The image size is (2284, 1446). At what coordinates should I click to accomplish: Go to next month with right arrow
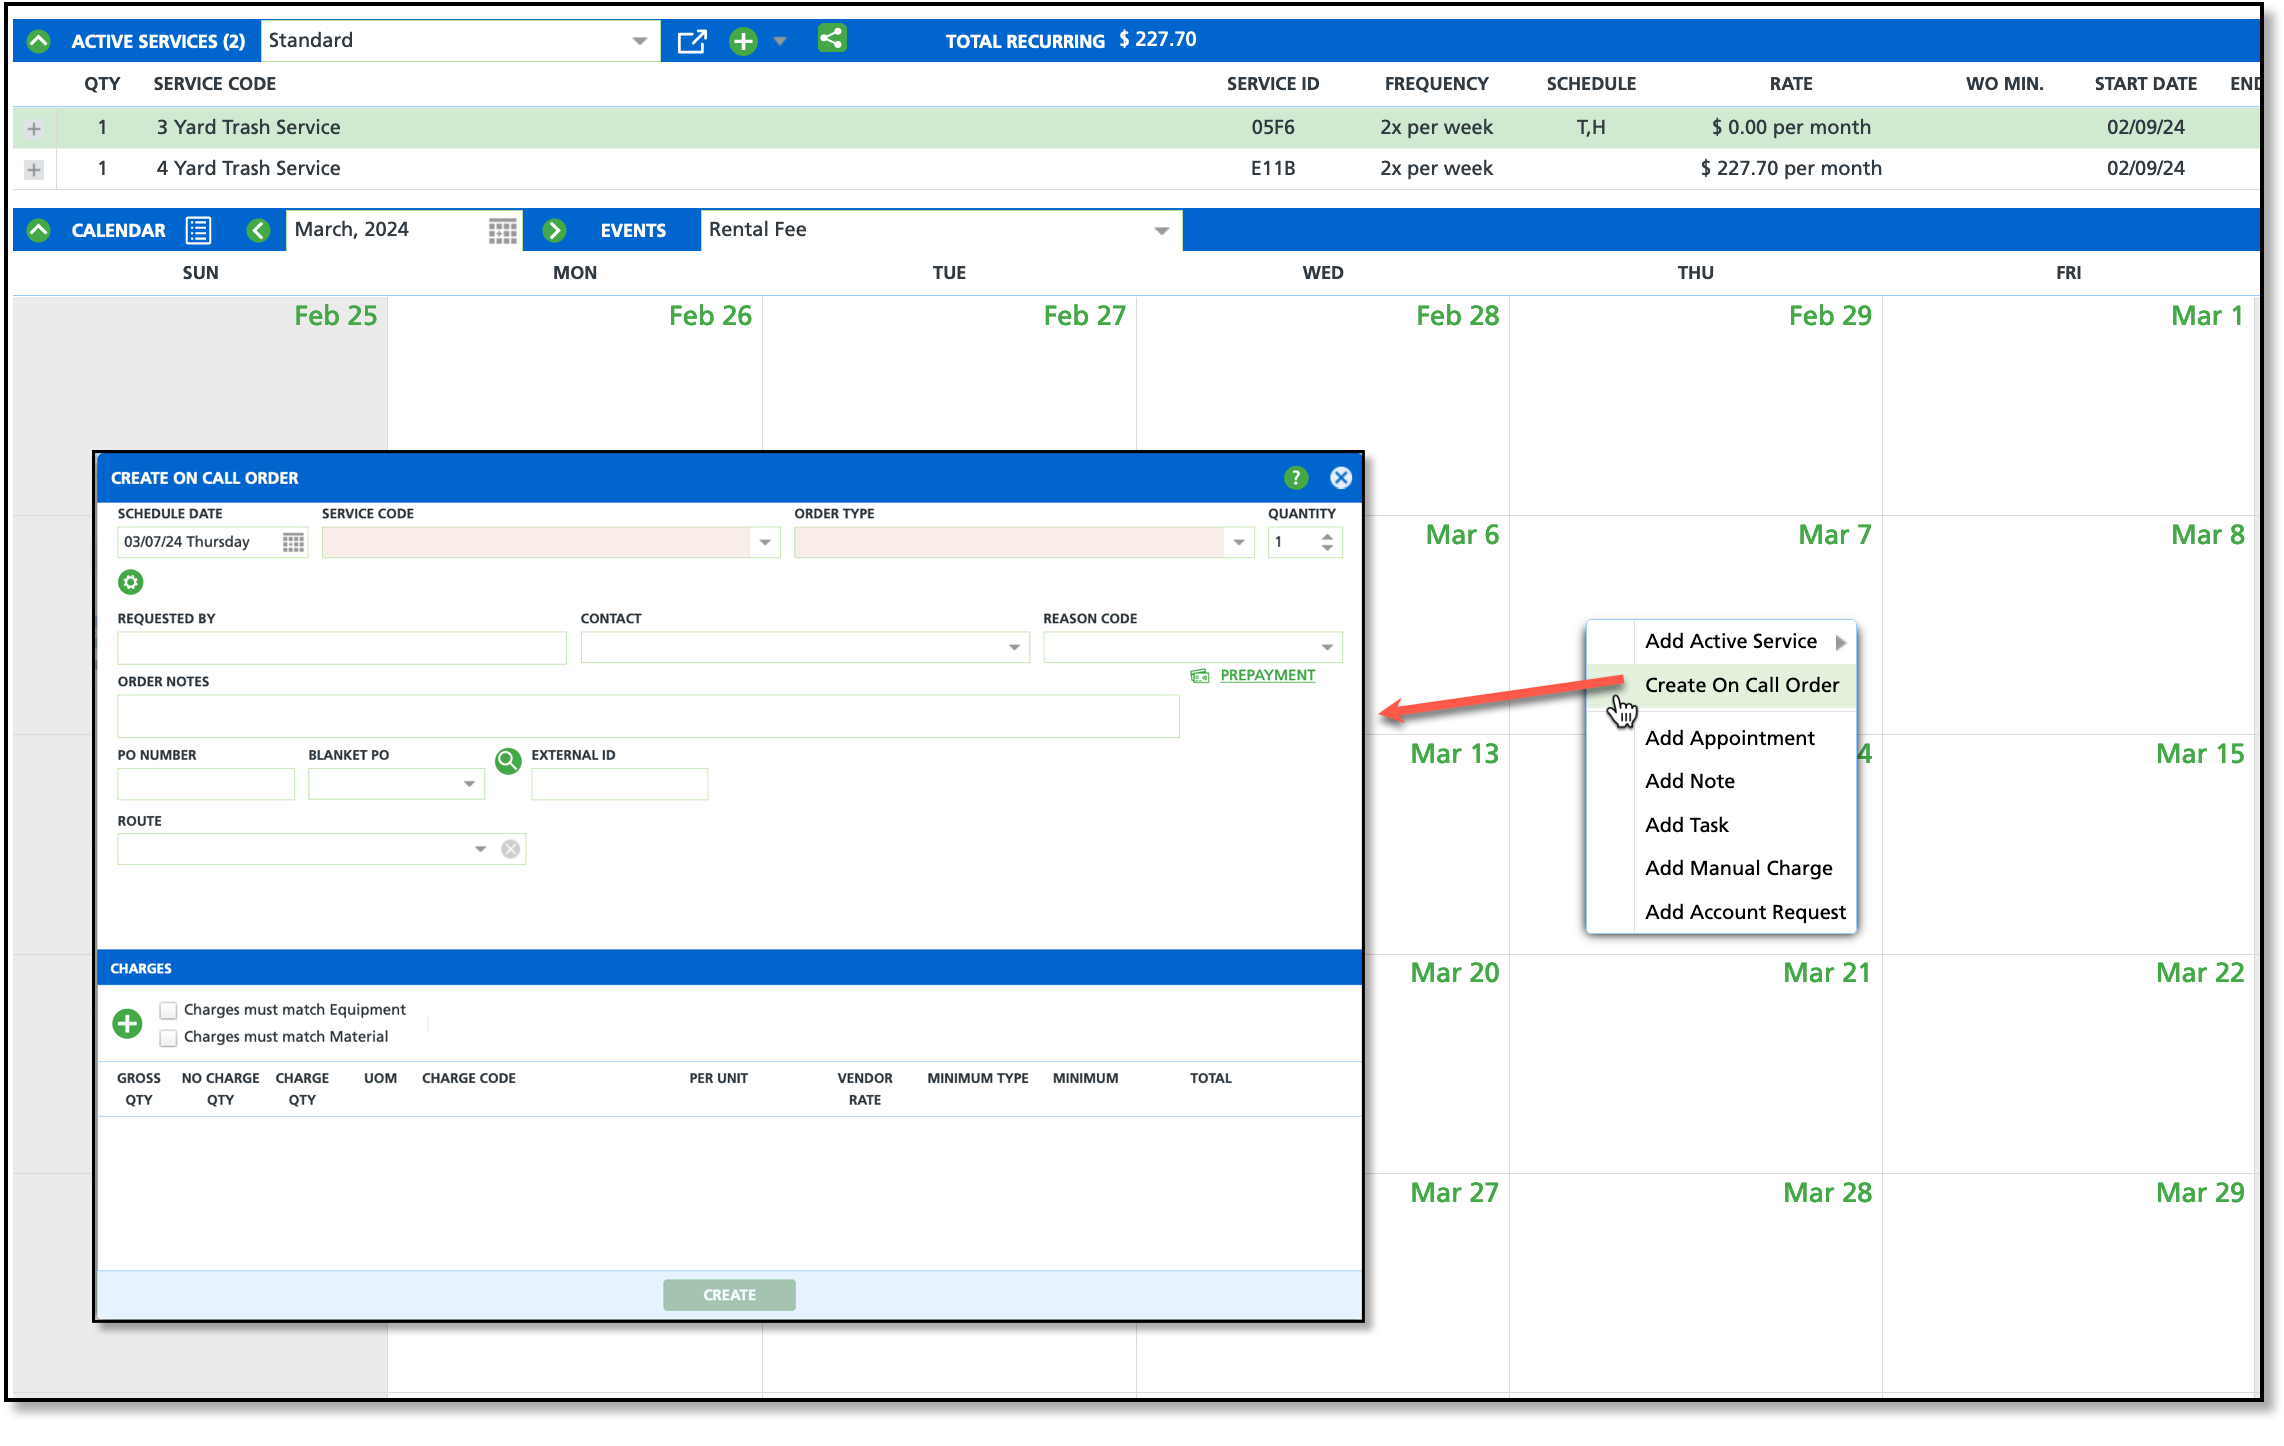(554, 230)
